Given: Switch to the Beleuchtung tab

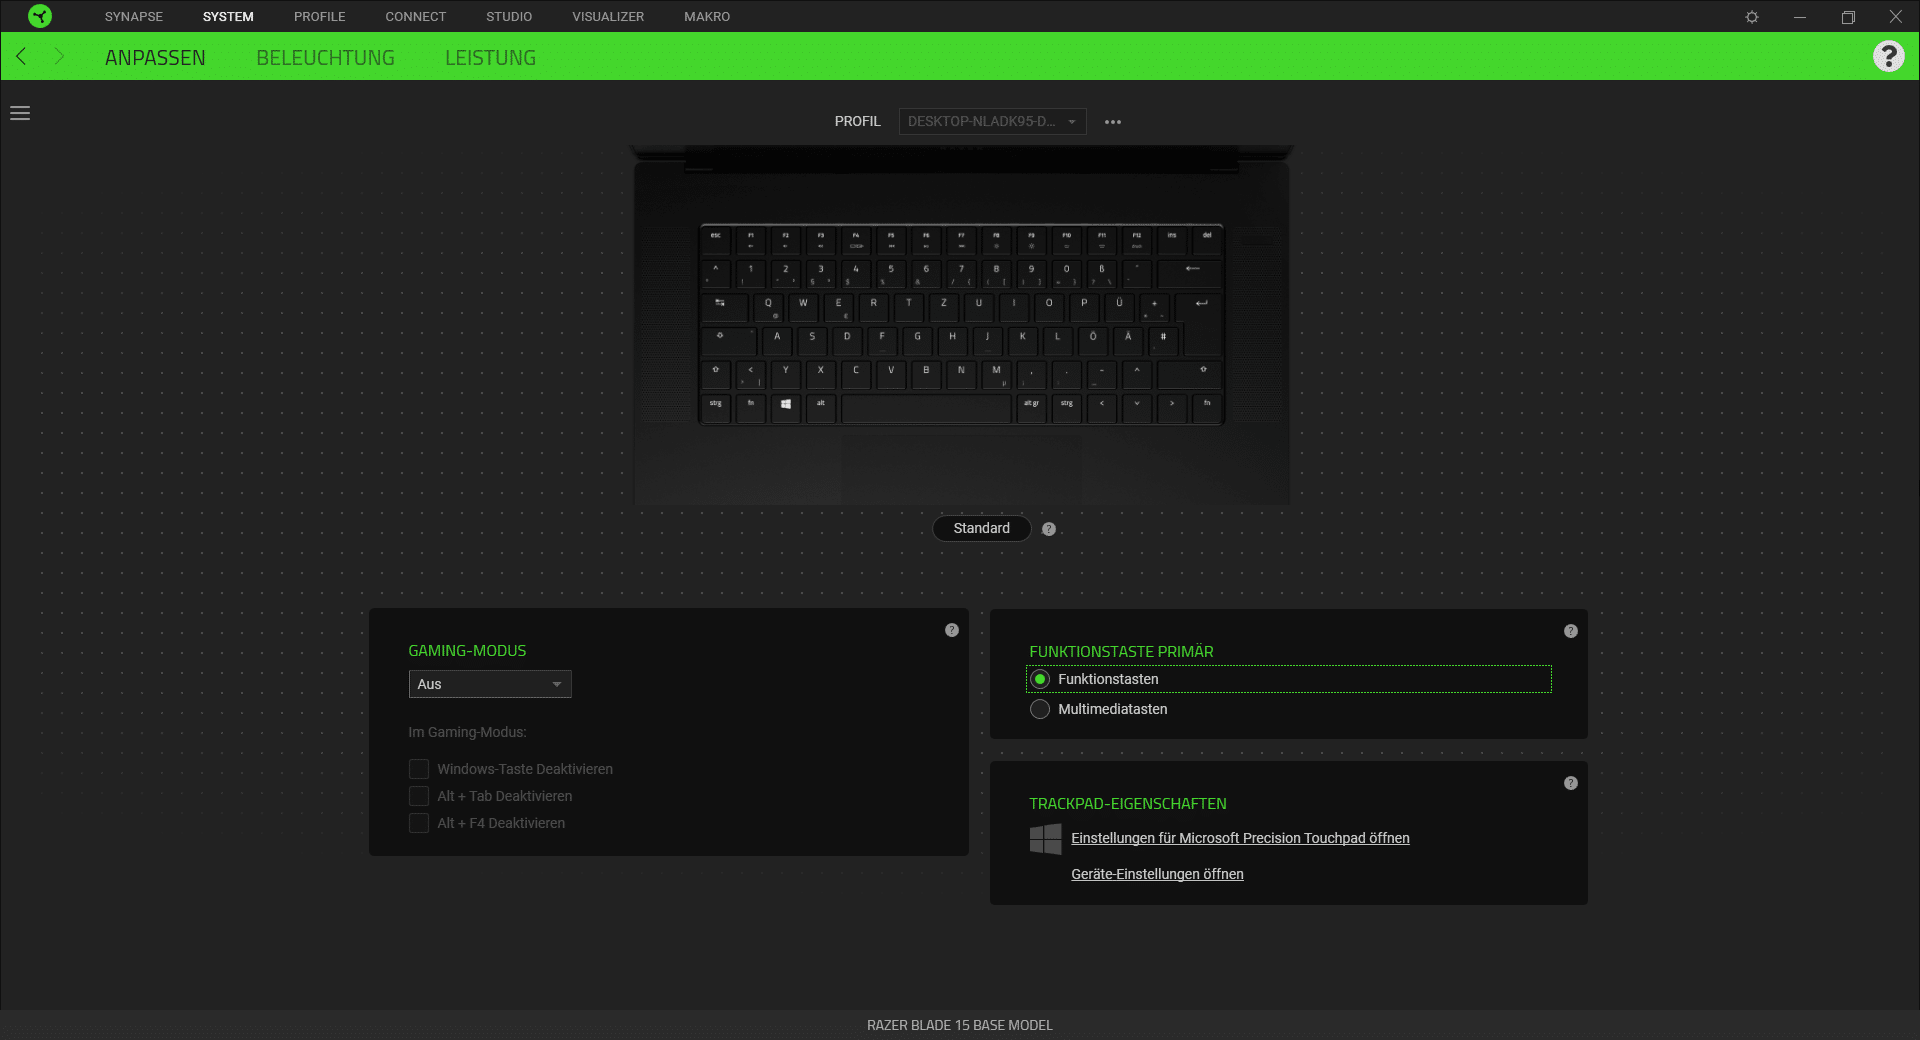Looking at the screenshot, I should 325,58.
